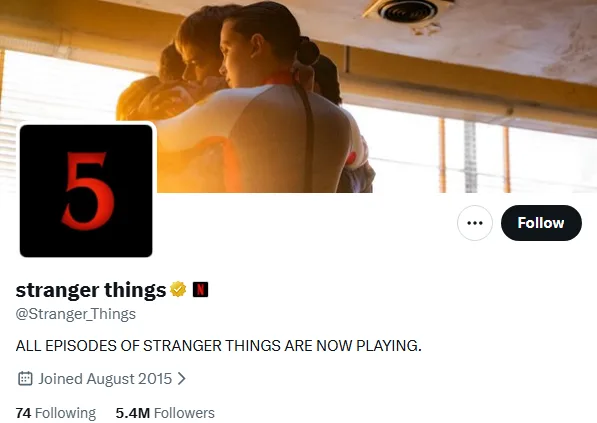Open the three-dot more options menu
Screen dimensions: 597x423
[x=474, y=223]
